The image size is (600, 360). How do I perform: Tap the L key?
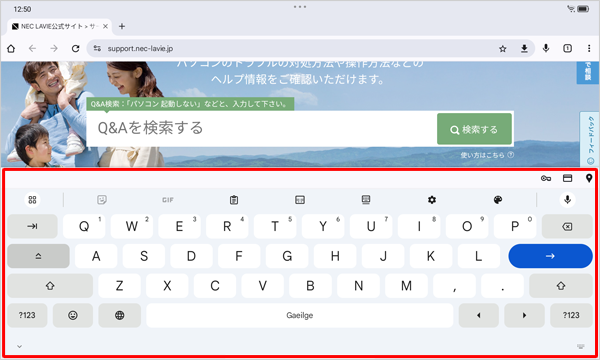coord(479,256)
